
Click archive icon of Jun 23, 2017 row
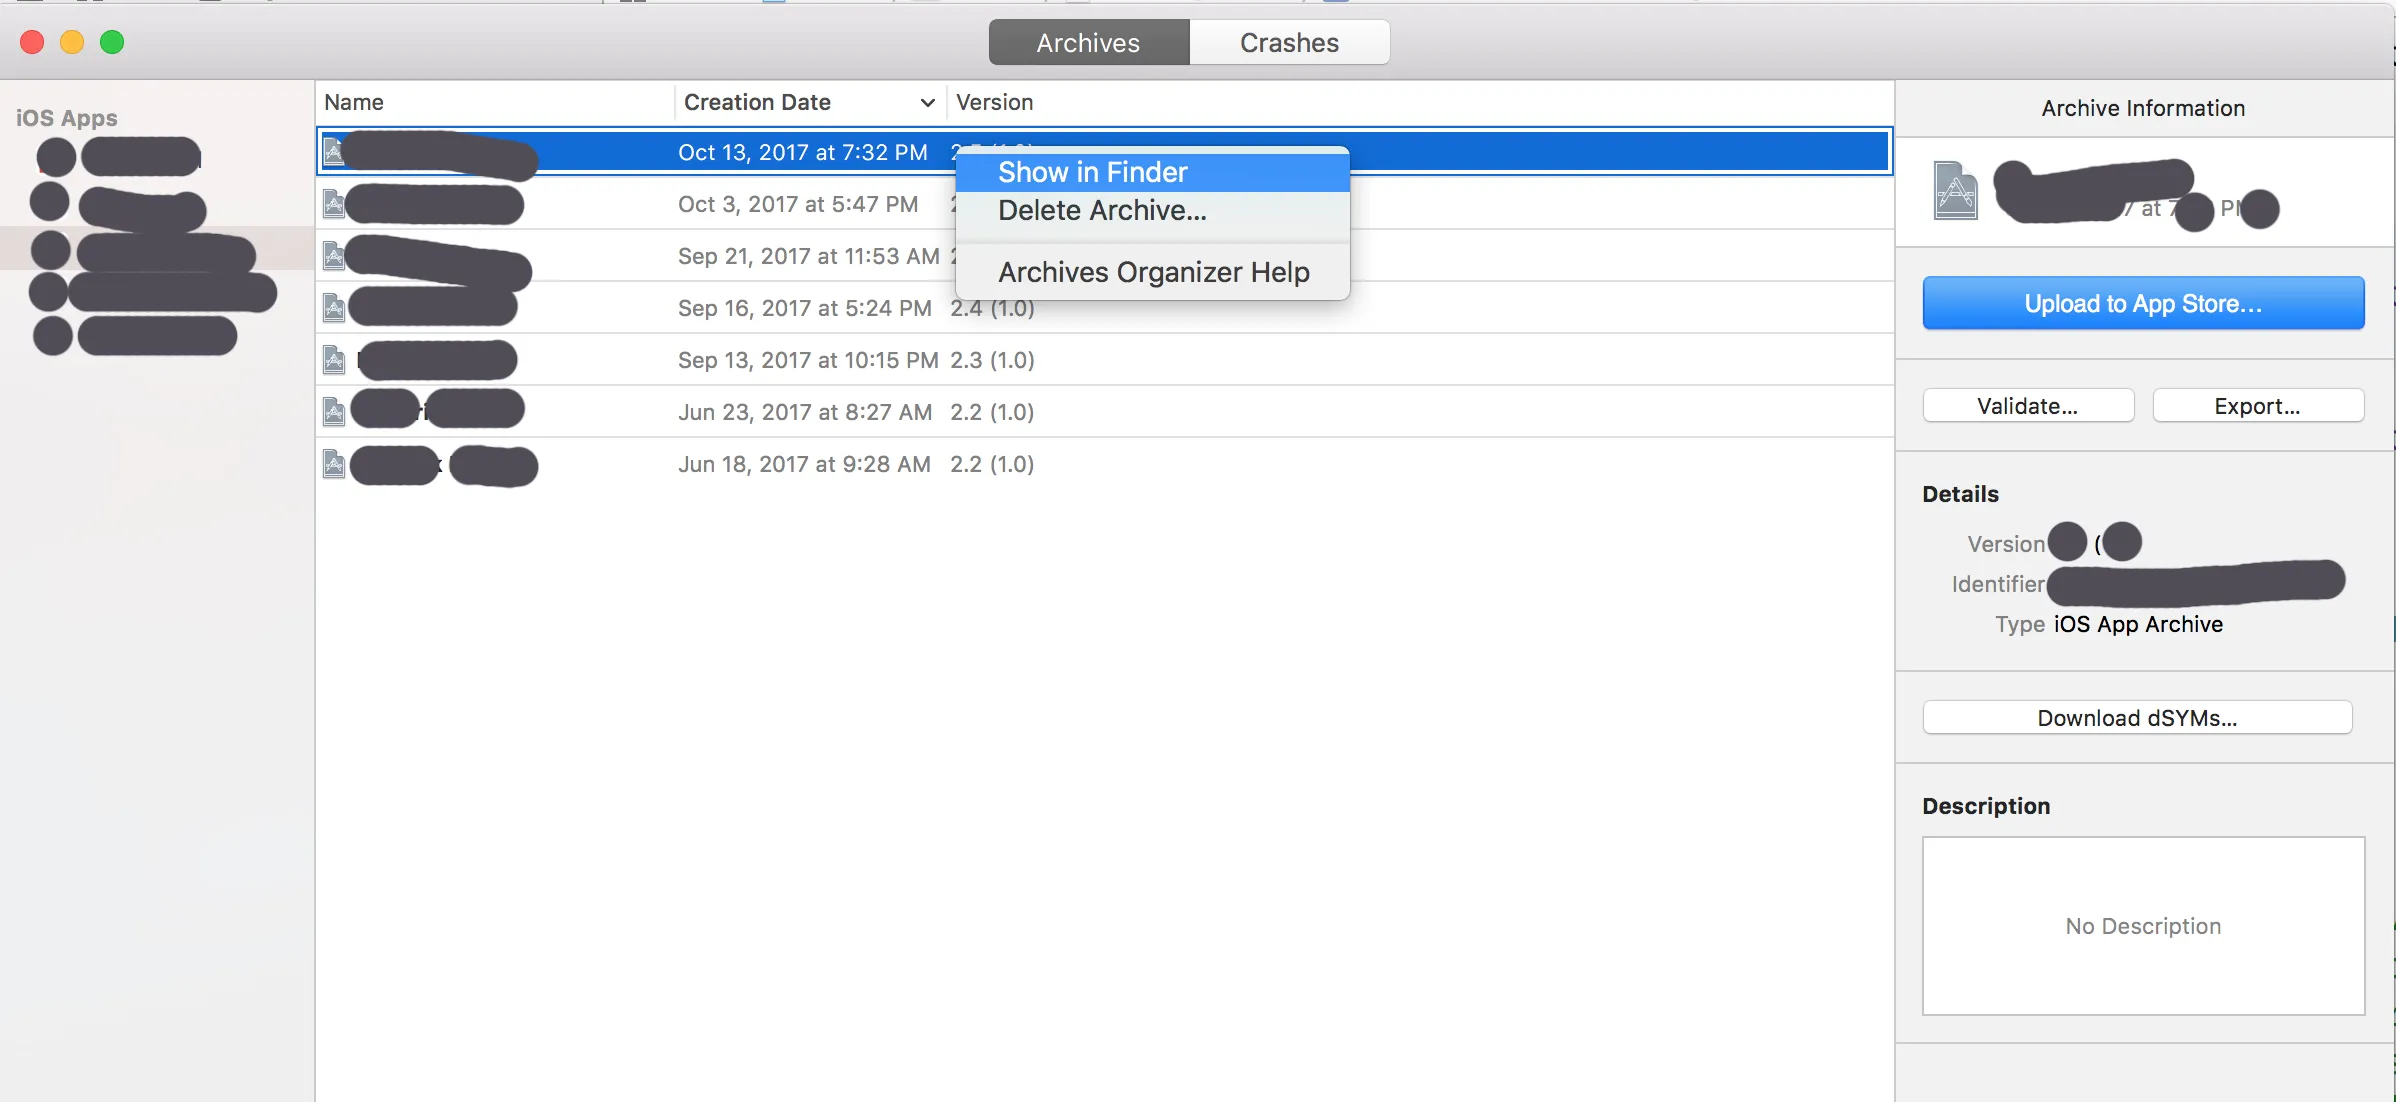[x=334, y=412]
